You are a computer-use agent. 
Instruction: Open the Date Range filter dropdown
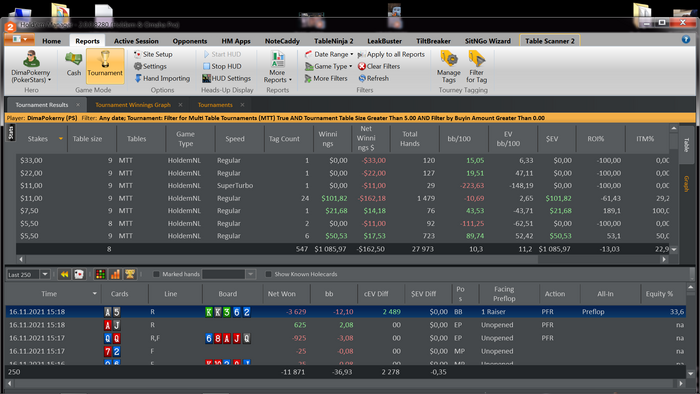[329, 54]
